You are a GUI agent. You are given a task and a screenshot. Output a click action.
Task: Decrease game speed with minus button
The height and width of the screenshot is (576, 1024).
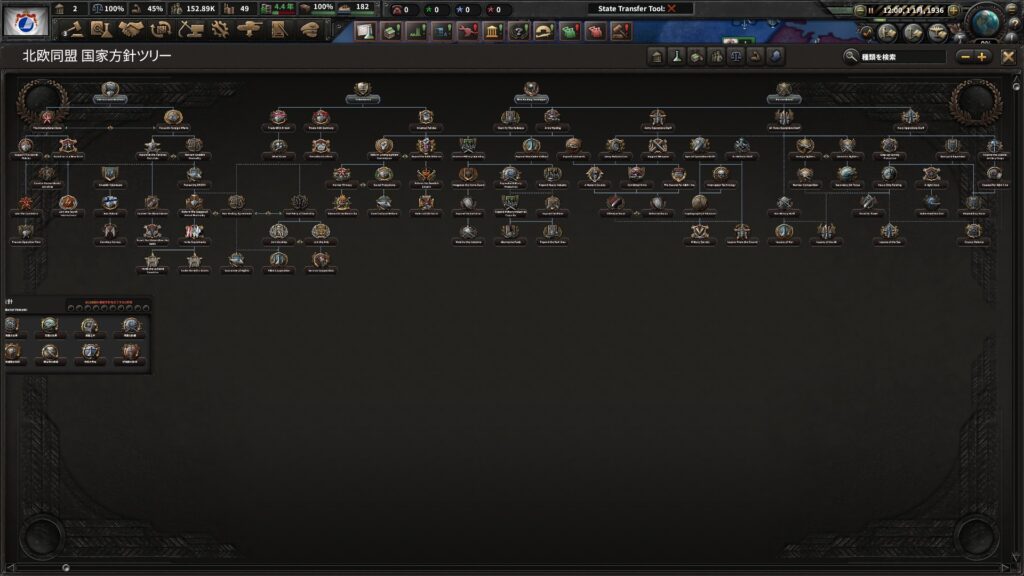point(859,10)
